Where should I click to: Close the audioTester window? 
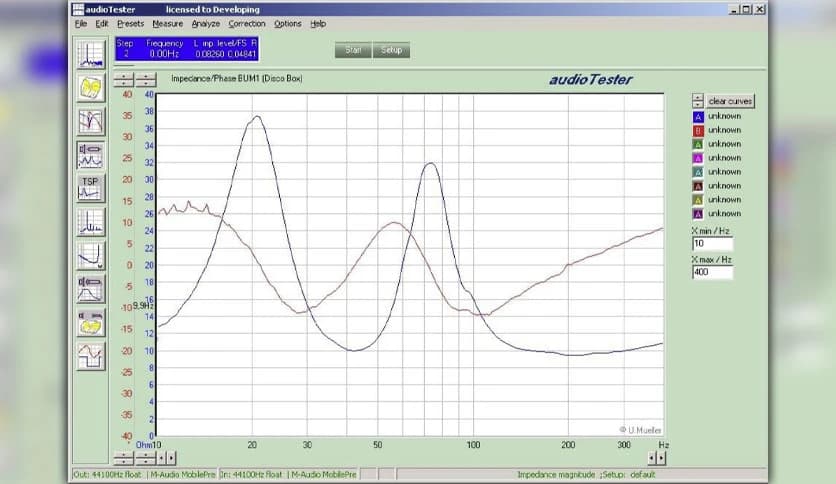coord(760,10)
